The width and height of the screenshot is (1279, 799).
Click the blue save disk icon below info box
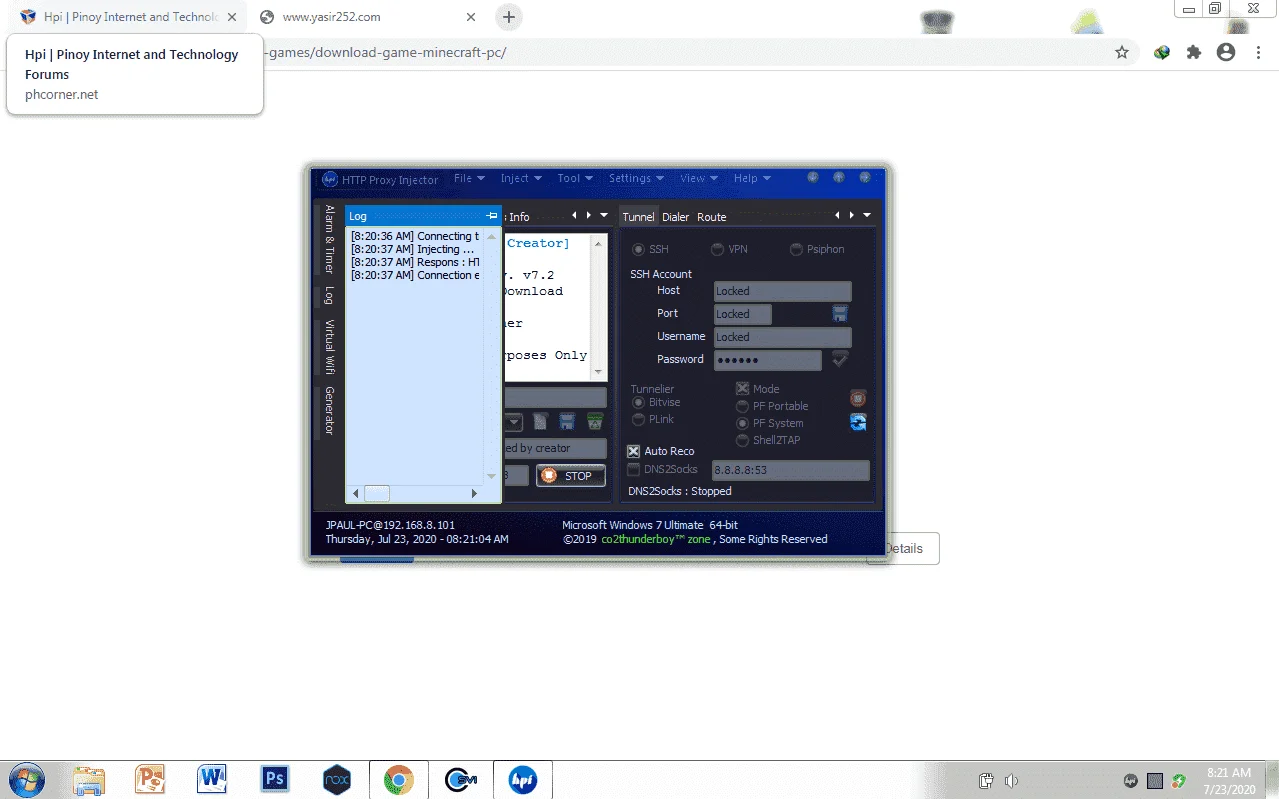pyautogui.click(x=567, y=422)
